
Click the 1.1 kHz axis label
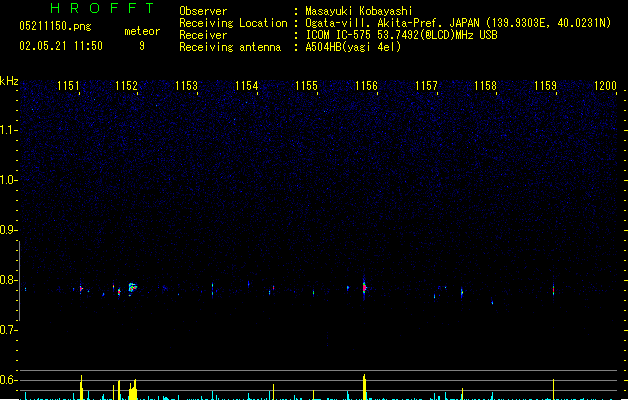pos(7,130)
